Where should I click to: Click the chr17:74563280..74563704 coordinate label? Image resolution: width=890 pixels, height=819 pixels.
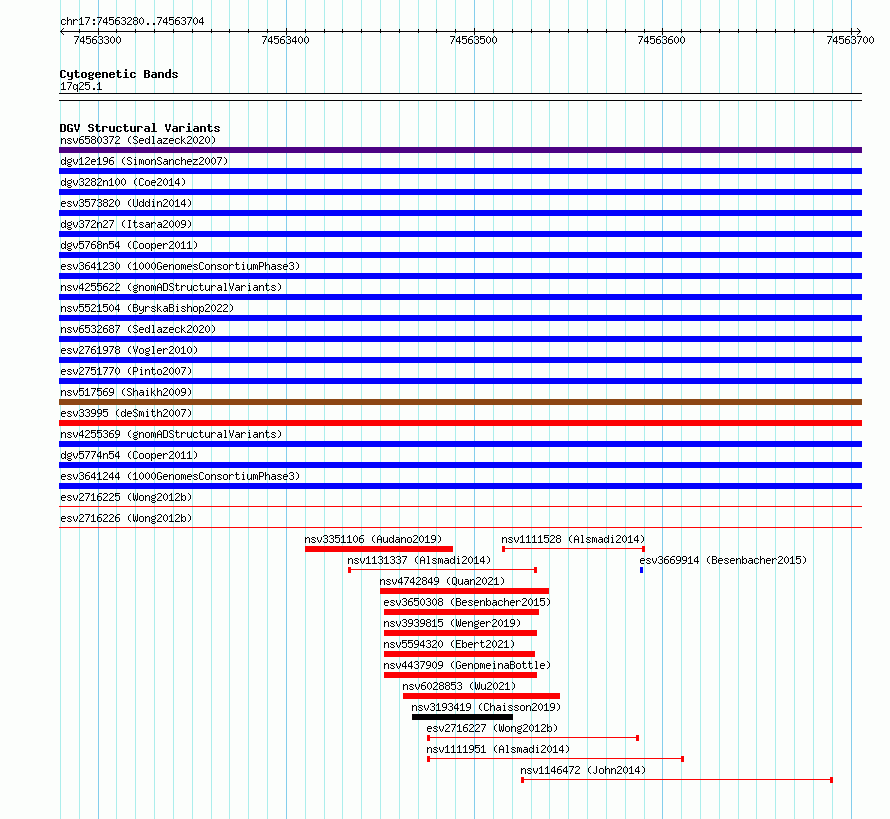click(132, 21)
